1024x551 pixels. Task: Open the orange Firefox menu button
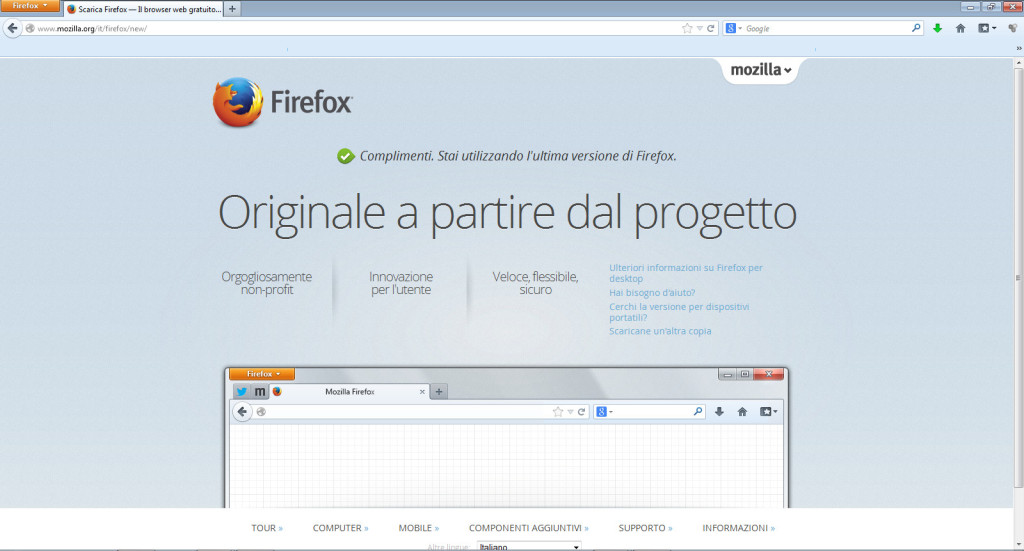click(29, 6)
